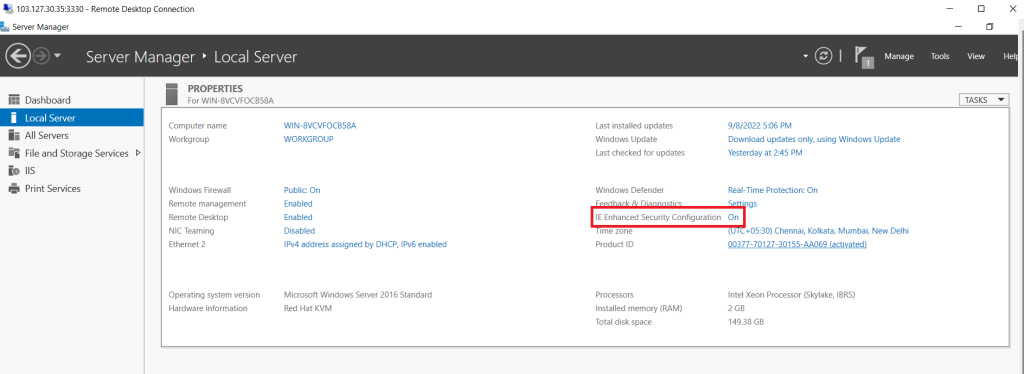Select the Dashboard sidebar icon
This screenshot has height=374, width=1024.
tap(13, 100)
